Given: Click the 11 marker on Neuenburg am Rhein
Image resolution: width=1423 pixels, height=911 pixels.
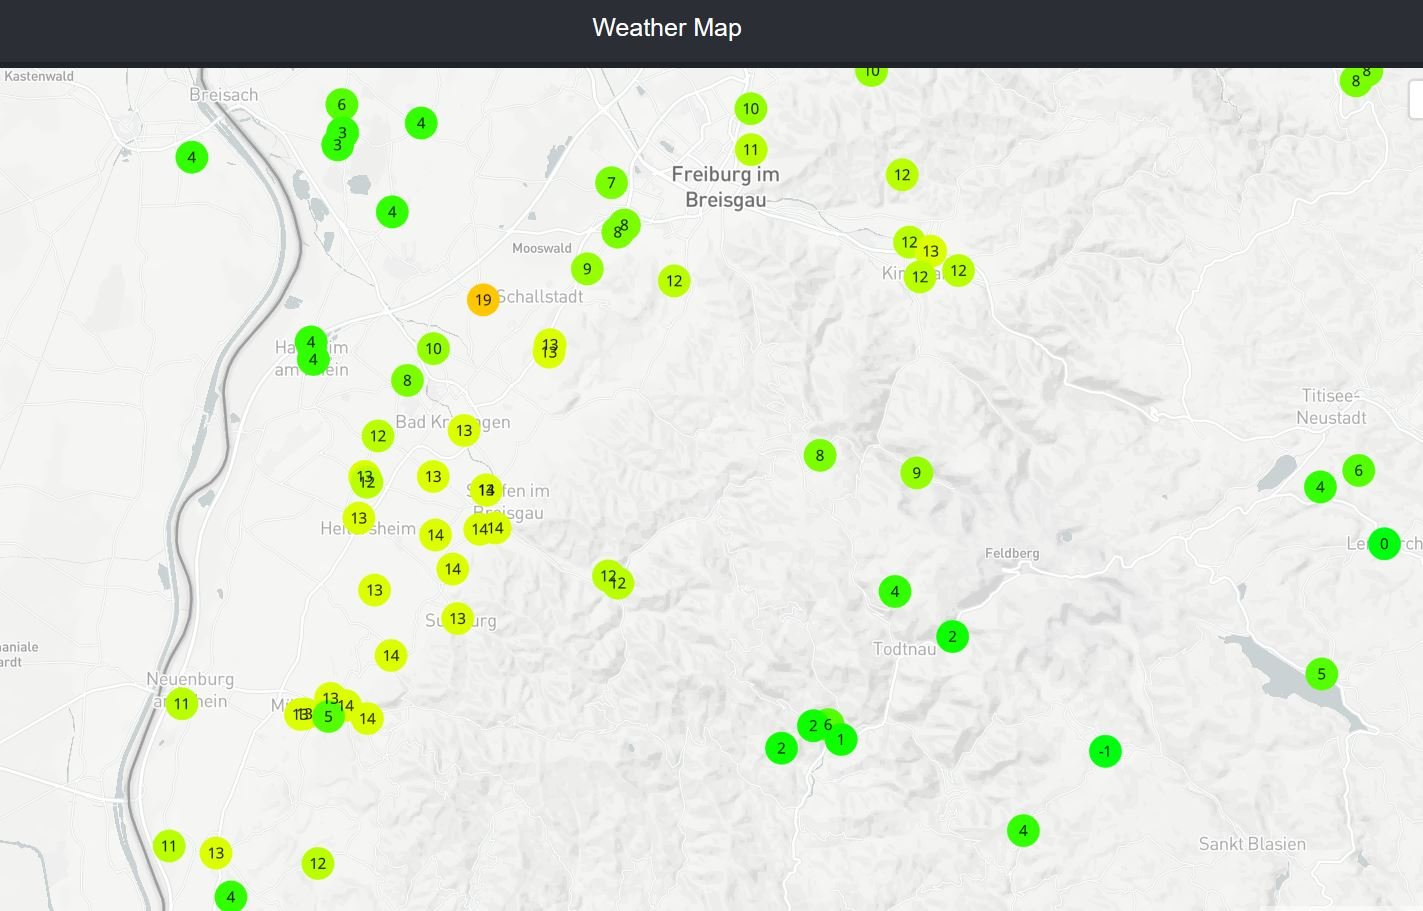Looking at the screenshot, I should click(181, 704).
